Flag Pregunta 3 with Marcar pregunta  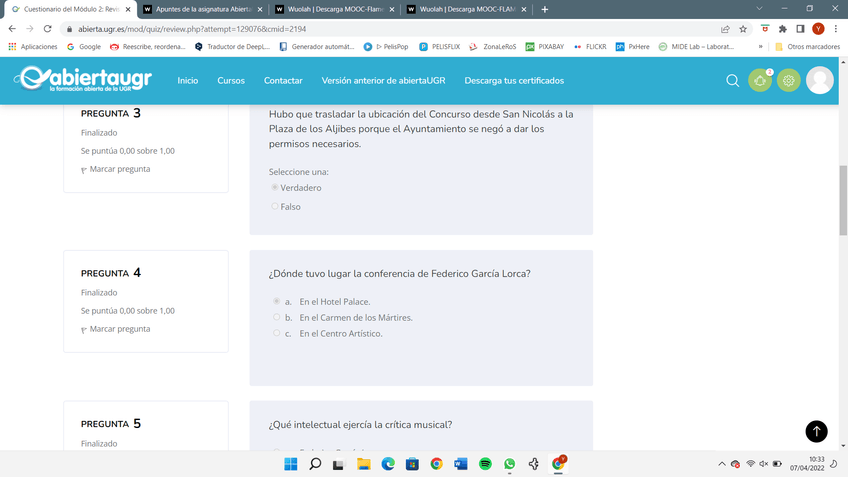116,169
